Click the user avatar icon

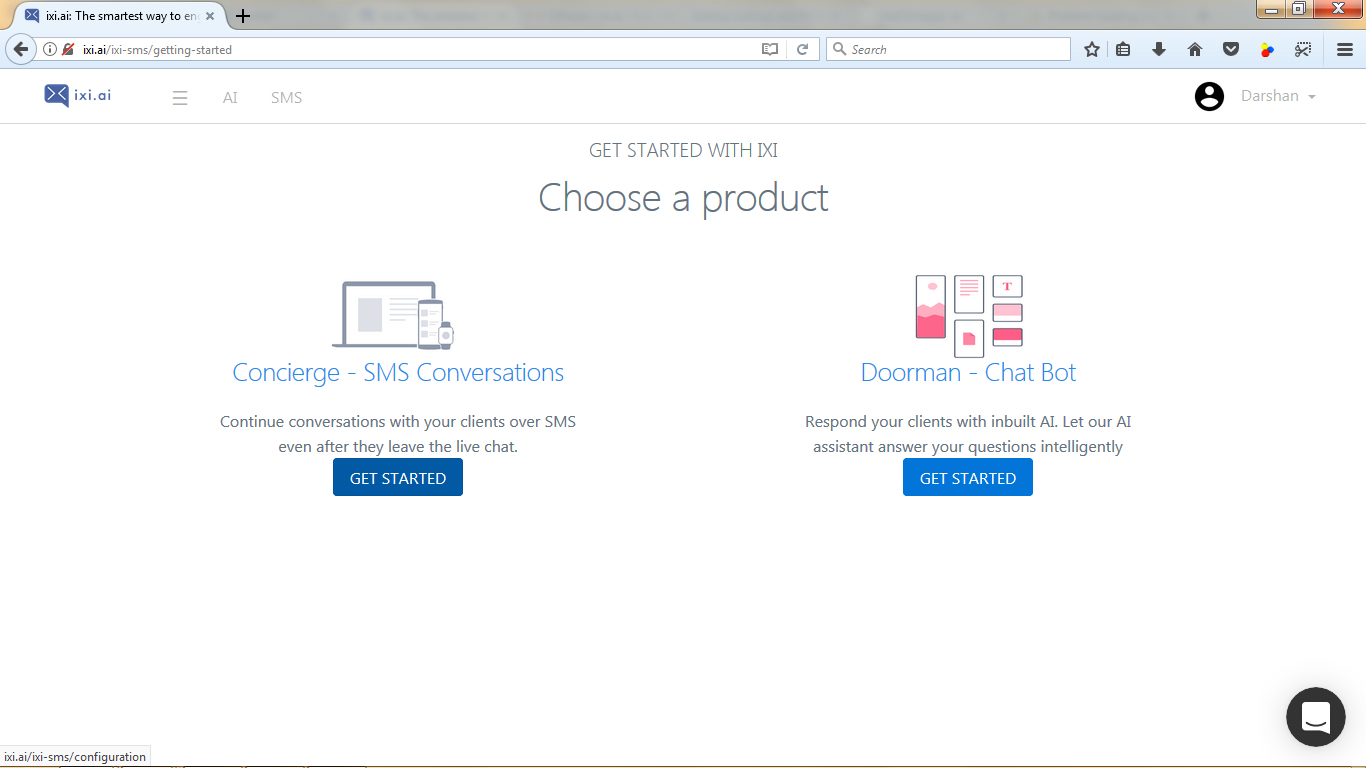tap(1209, 96)
